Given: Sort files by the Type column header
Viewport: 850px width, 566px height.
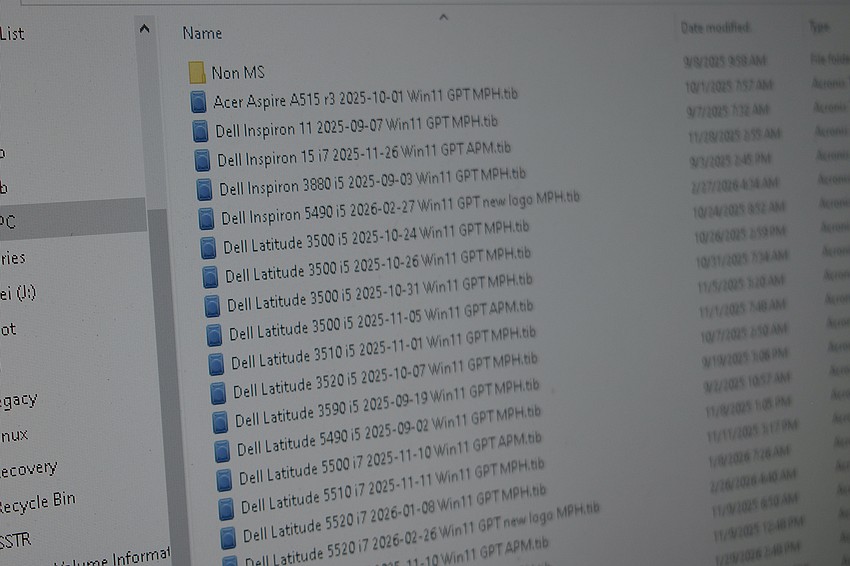Looking at the screenshot, I should [819, 26].
